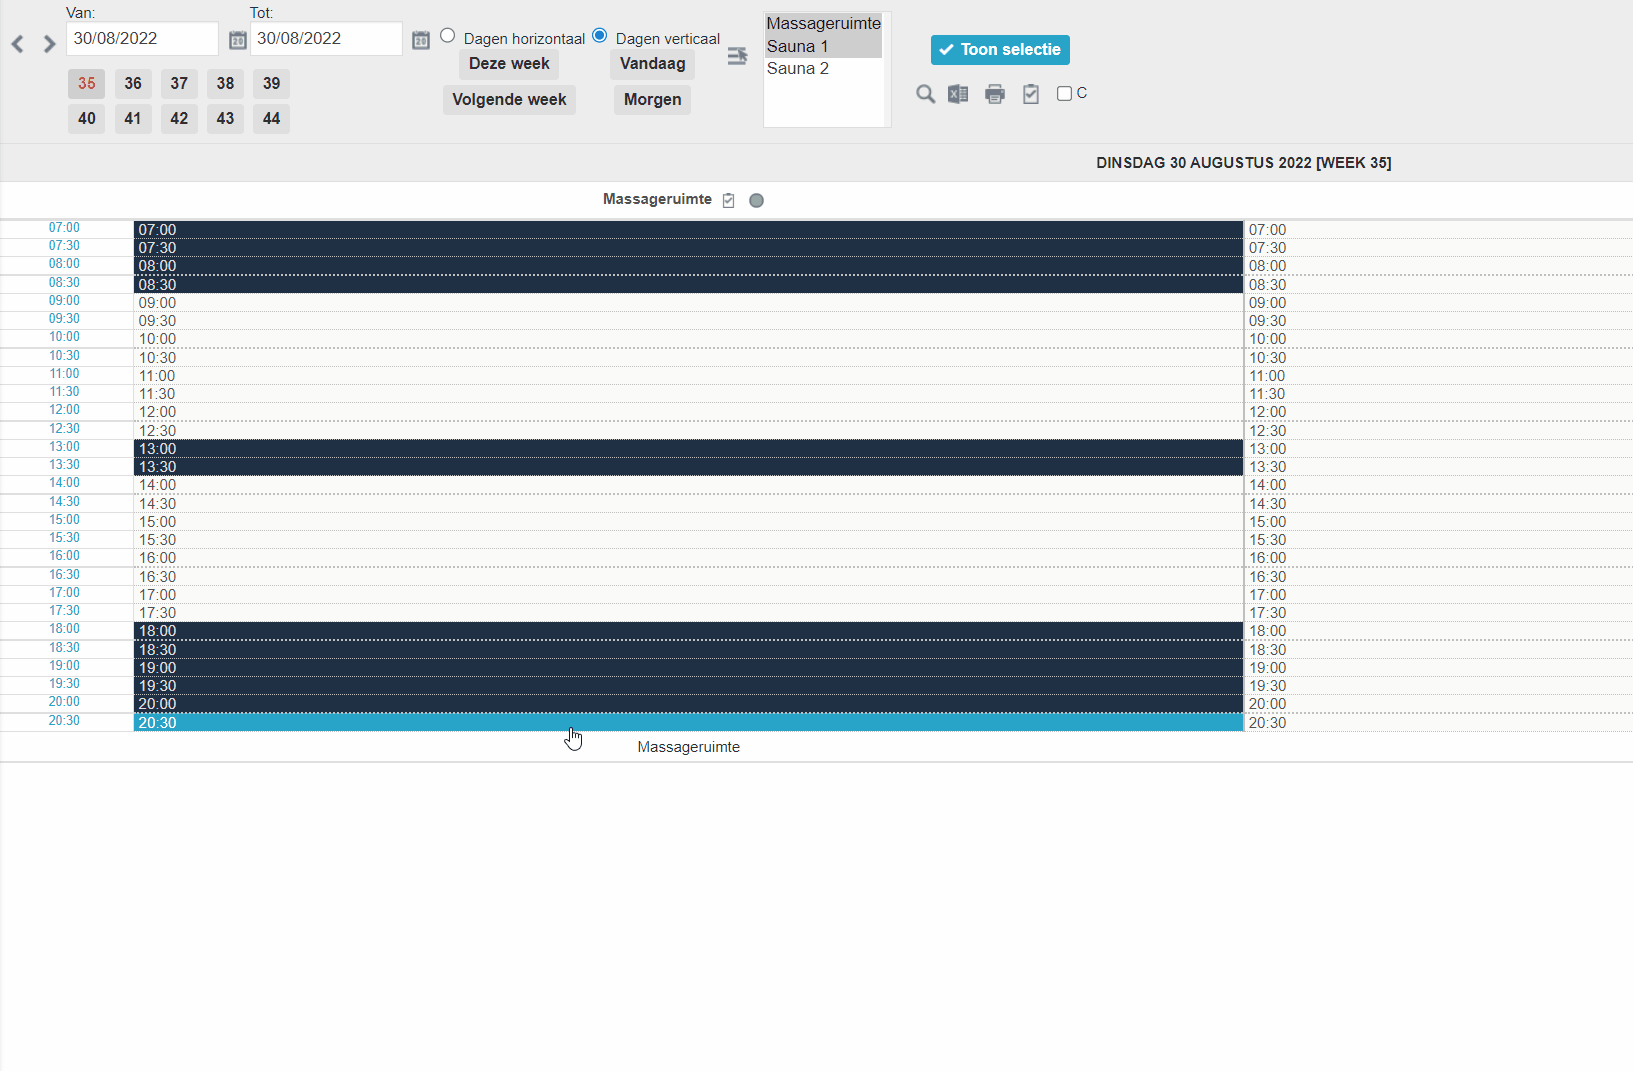The image size is (1633, 1071).
Task: Click the 10:30 free time slot
Action: (688, 357)
